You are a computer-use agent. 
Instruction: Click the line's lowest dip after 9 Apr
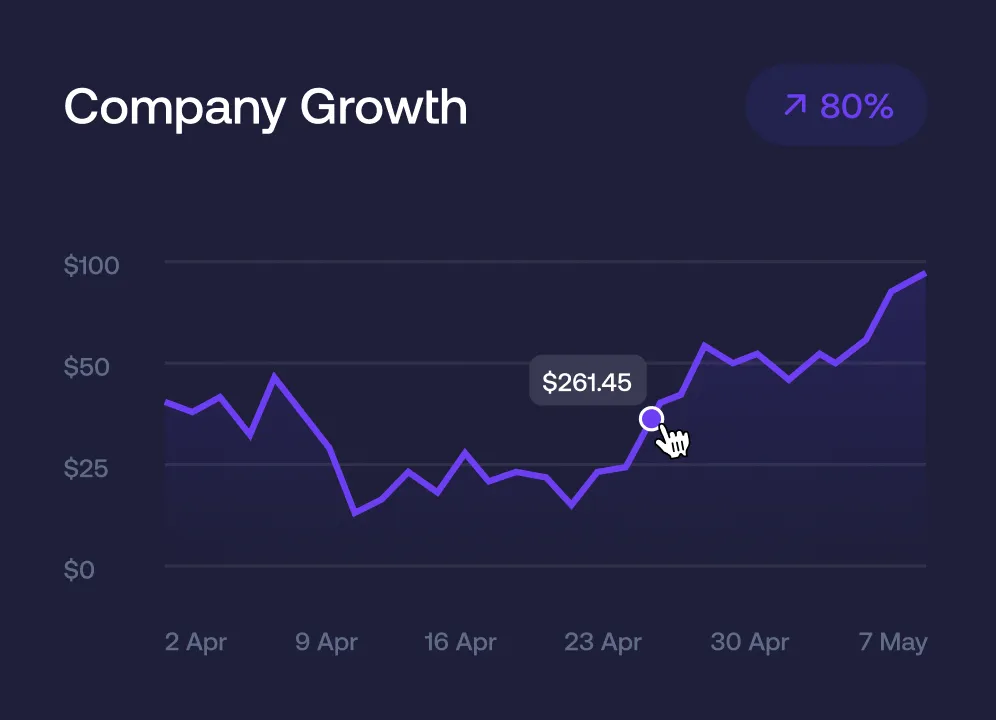[x=354, y=513]
